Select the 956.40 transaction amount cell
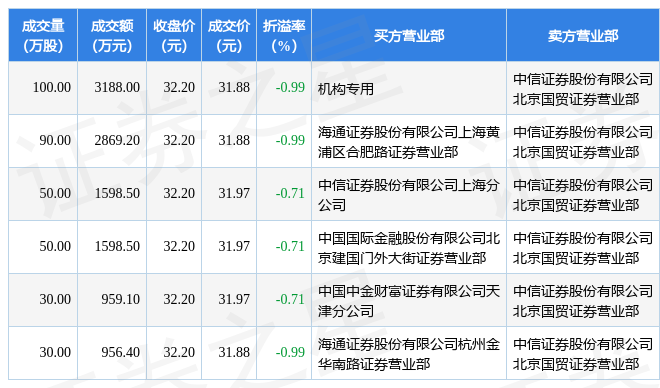Viewport: 660px width, 388px height. coord(112,353)
